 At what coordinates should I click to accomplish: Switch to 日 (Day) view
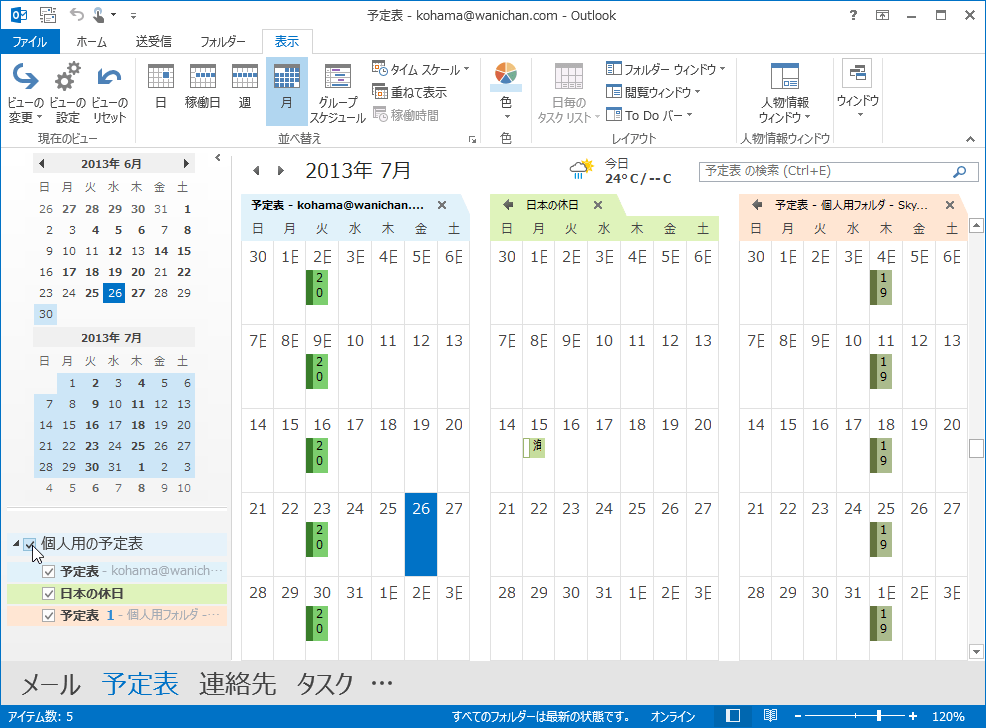(160, 87)
